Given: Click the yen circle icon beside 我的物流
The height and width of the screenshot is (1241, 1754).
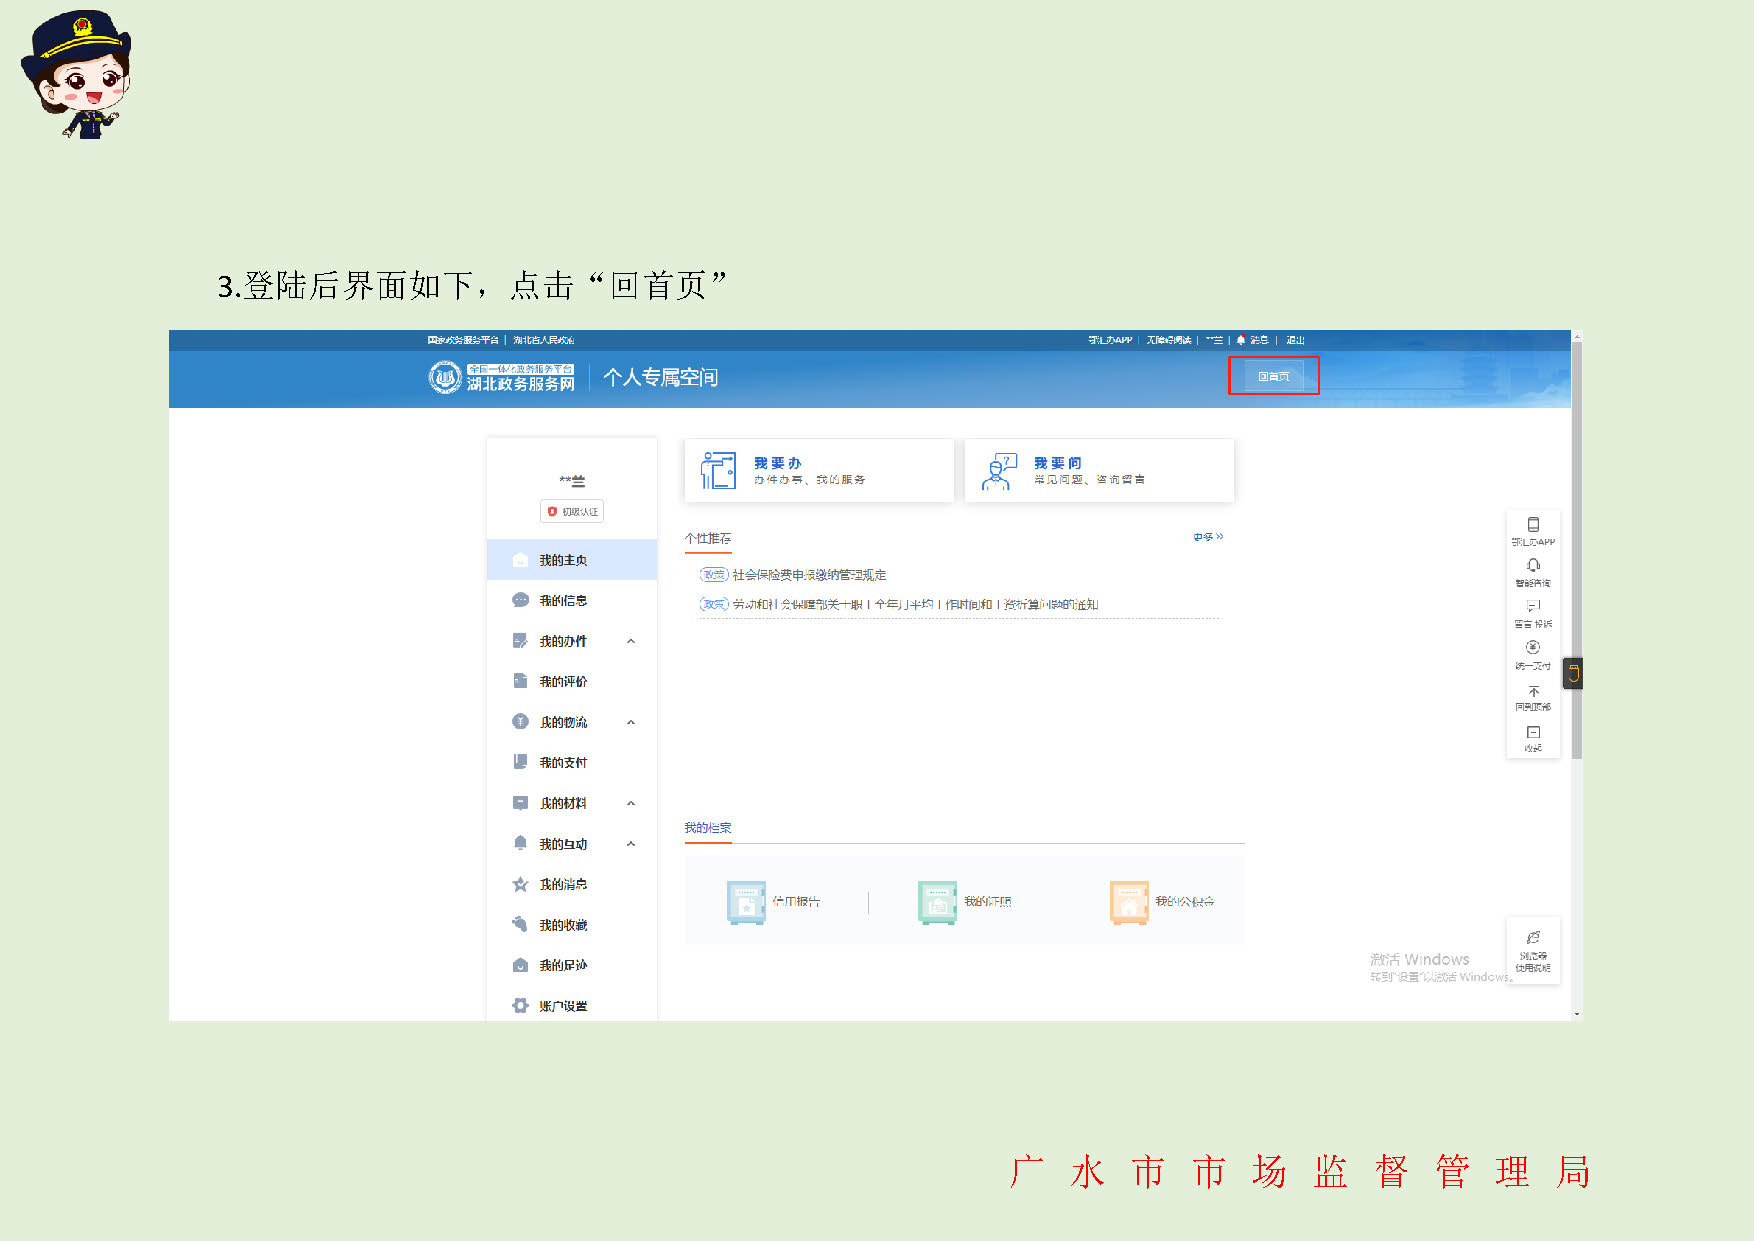Looking at the screenshot, I should (x=520, y=721).
